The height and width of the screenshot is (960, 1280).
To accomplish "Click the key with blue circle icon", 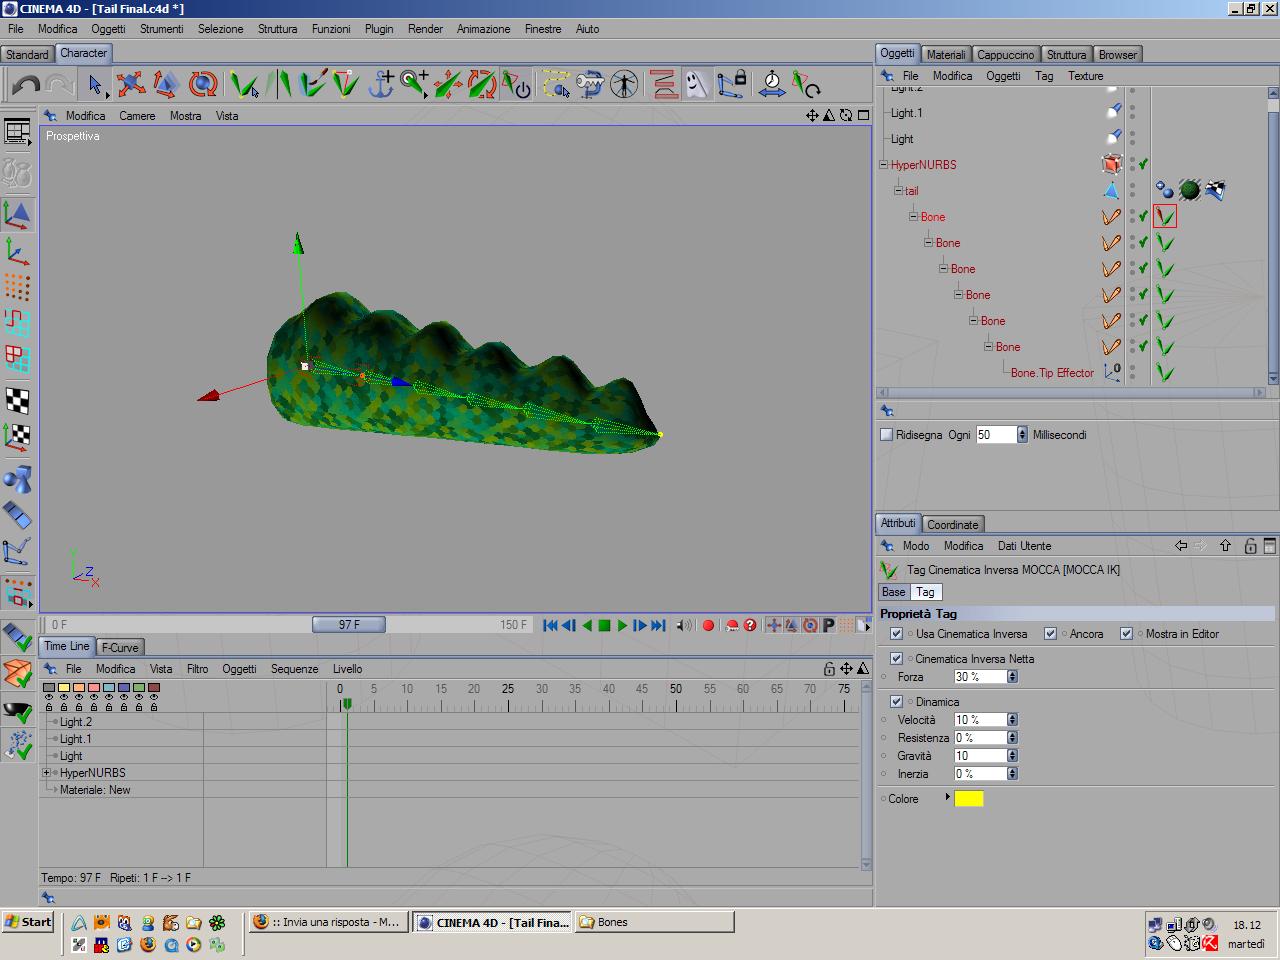I will [590, 84].
